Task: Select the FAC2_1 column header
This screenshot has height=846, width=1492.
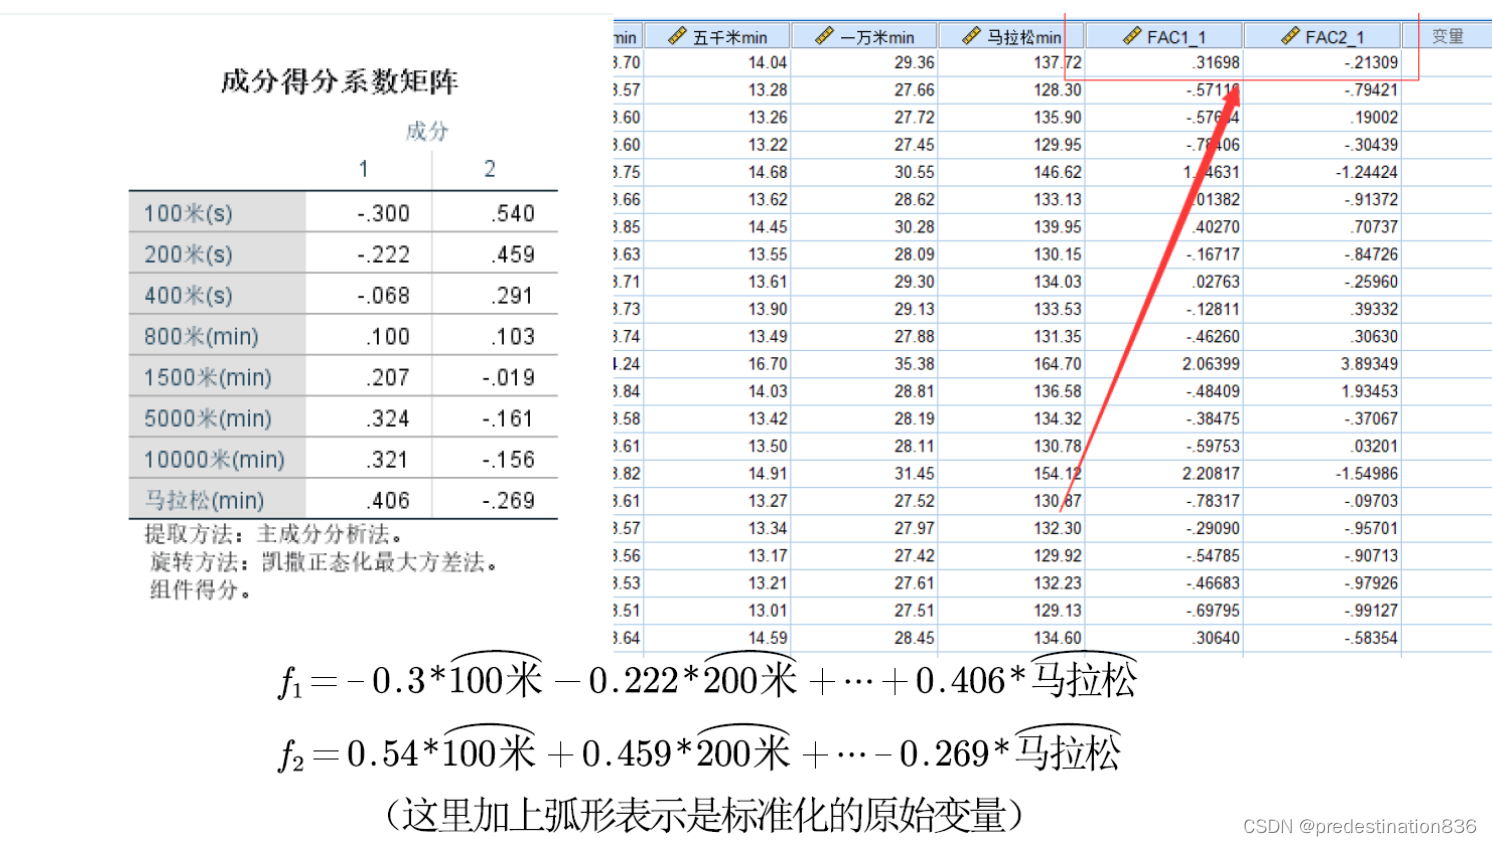Action: (x=1322, y=37)
